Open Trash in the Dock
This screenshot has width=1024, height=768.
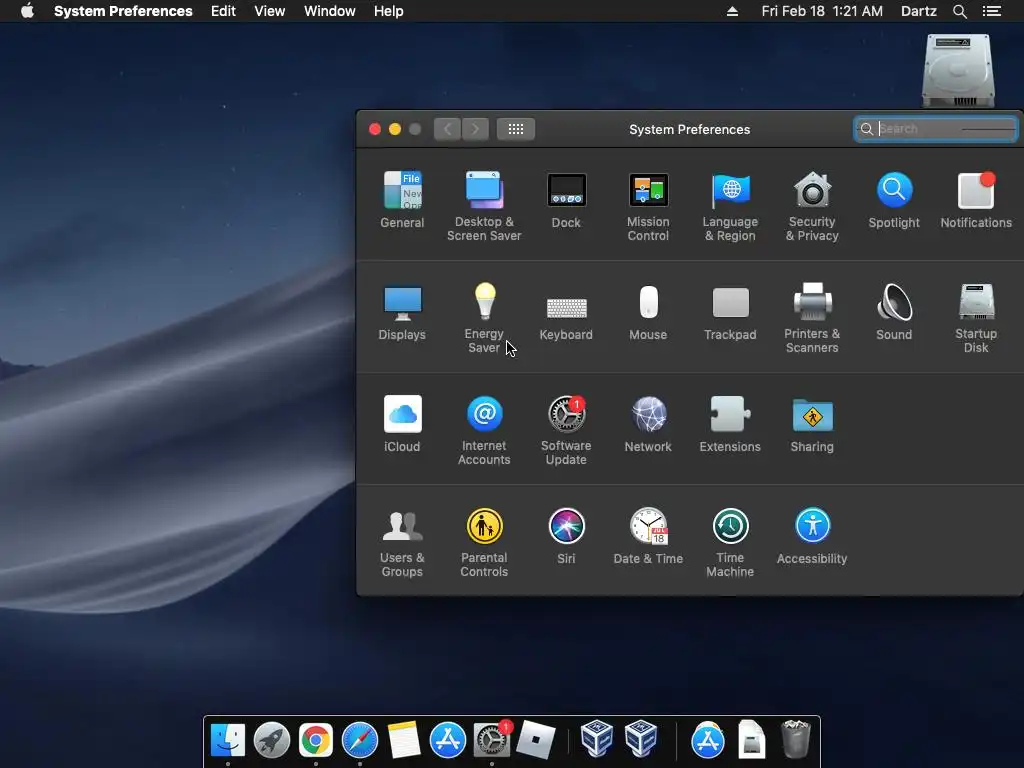(x=795, y=739)
